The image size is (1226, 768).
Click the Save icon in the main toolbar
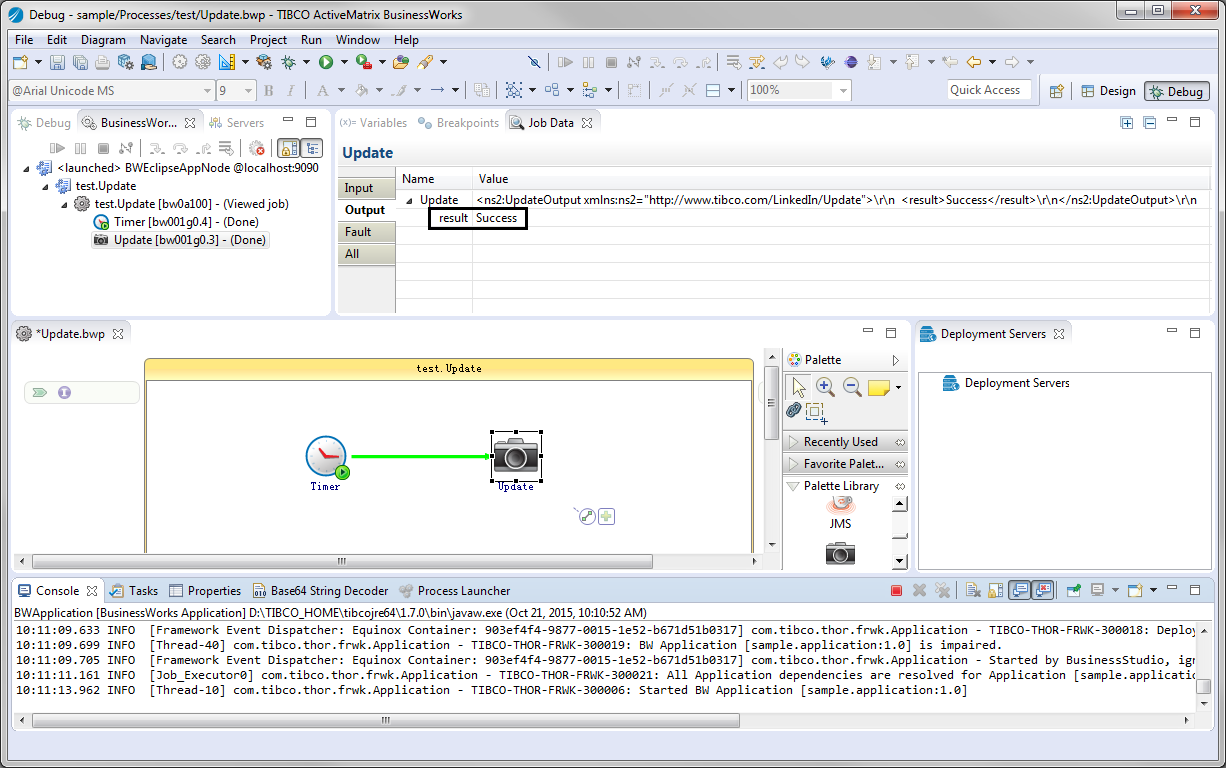[57, 62]
